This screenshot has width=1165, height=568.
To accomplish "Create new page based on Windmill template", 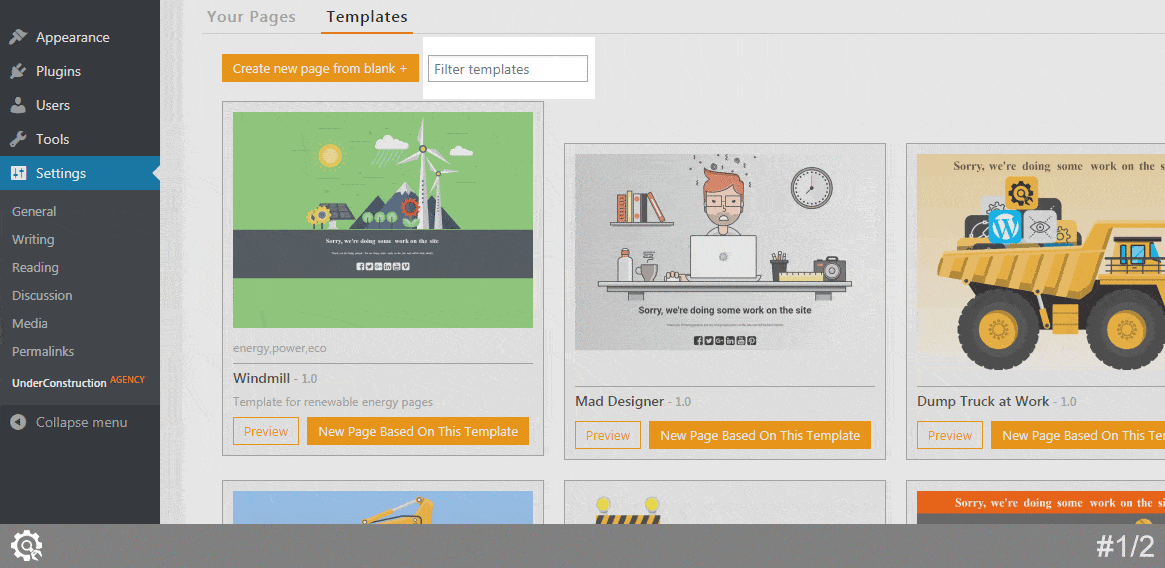I will click(418, 432).
